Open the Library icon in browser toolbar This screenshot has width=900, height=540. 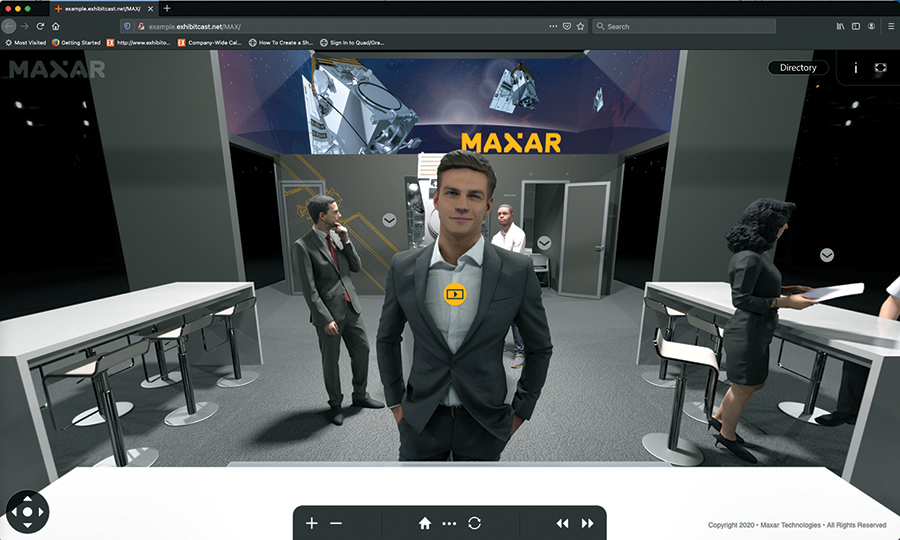pyautogui.click(x=840, y=26)
